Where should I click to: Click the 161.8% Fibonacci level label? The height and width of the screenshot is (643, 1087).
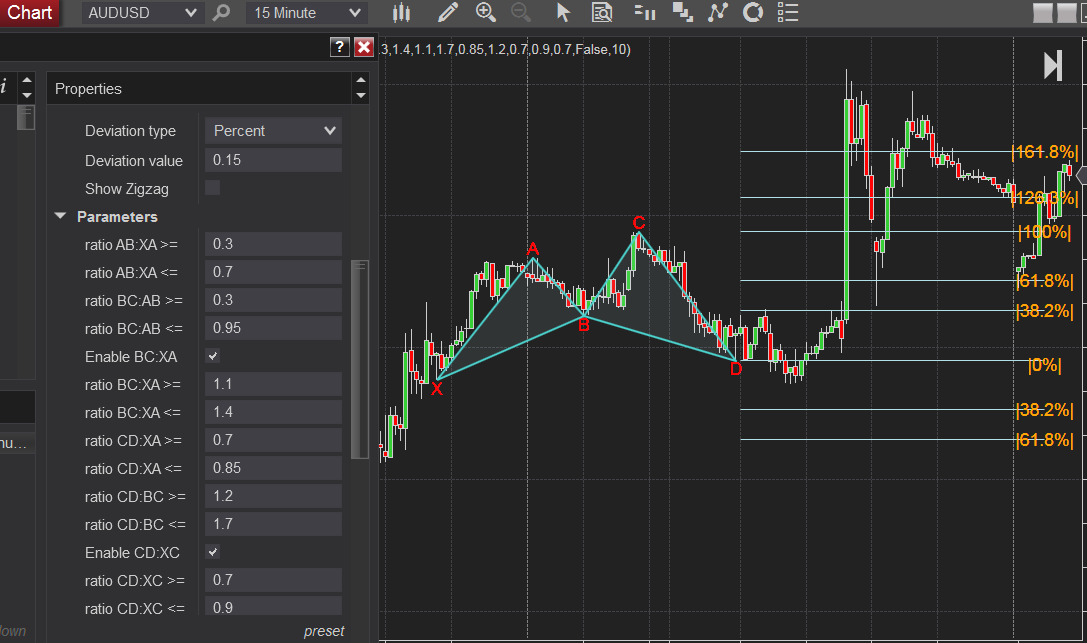coord(1045,152)
